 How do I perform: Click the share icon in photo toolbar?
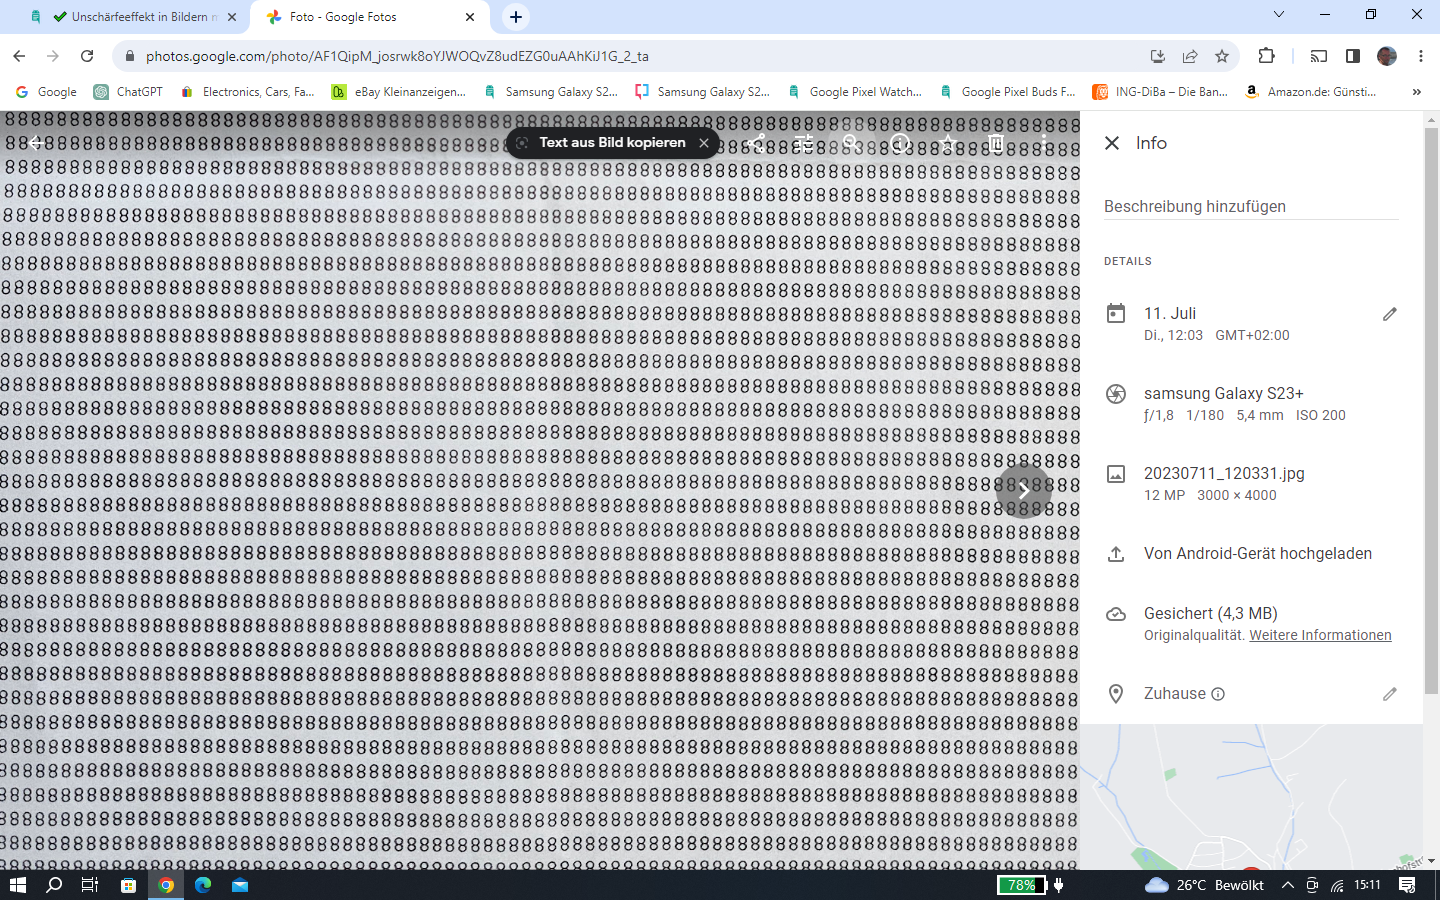pos(756,143)
